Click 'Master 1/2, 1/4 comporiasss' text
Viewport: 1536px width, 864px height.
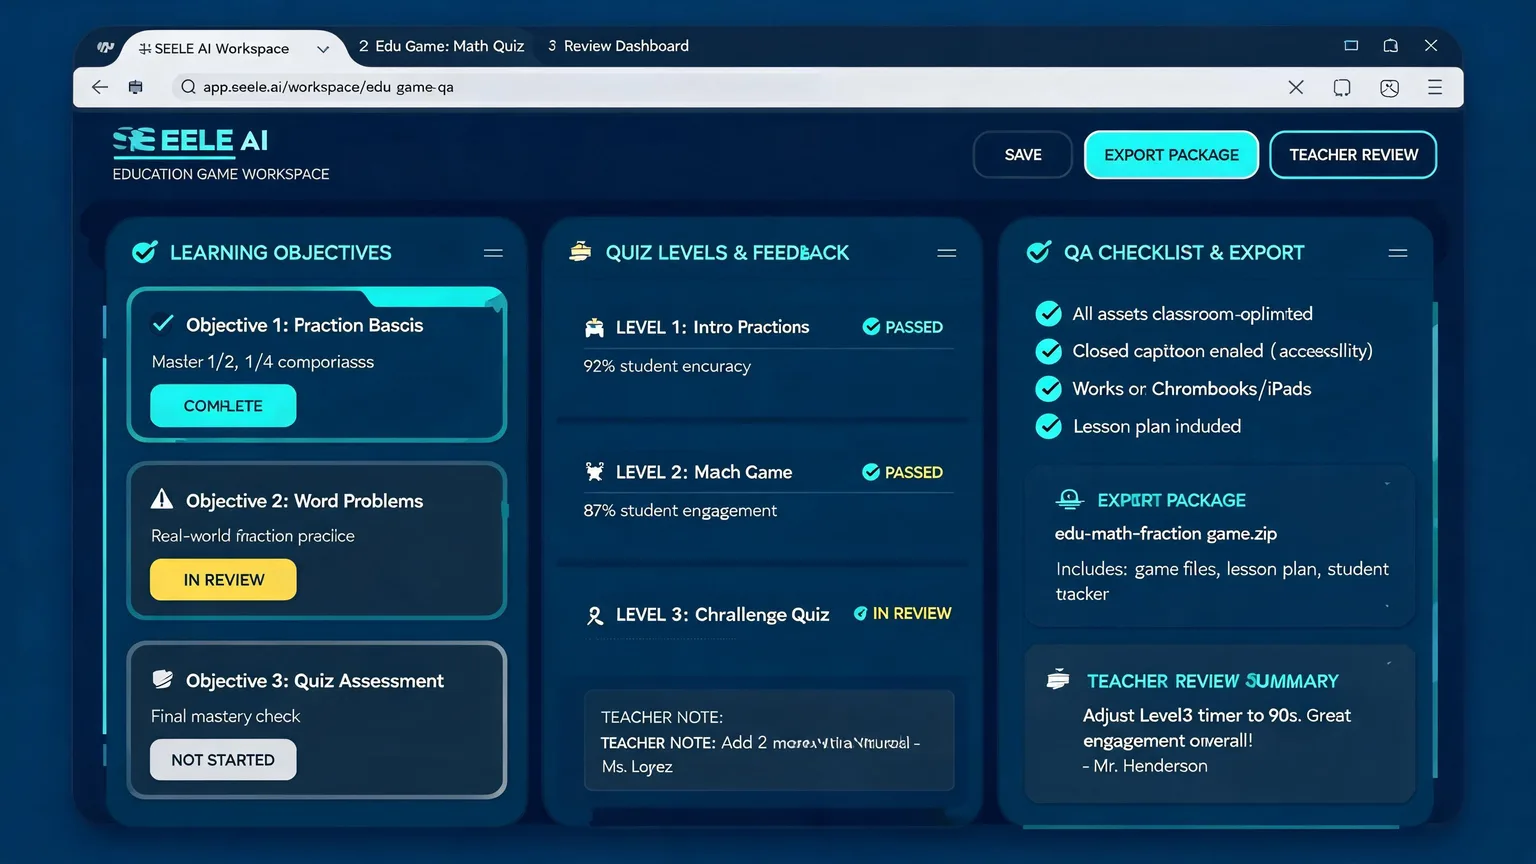[263, 362]
